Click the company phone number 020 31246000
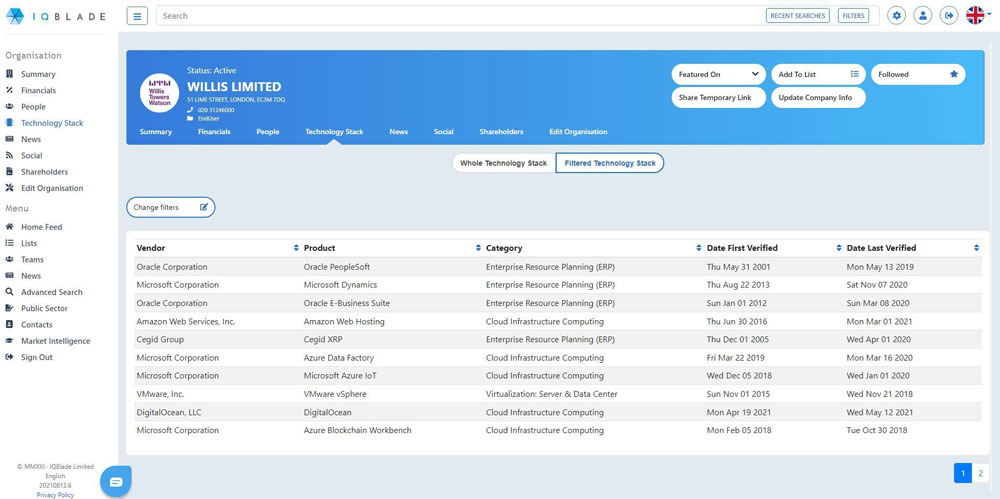Viewport: 1000px width, 499px height. 216,110
